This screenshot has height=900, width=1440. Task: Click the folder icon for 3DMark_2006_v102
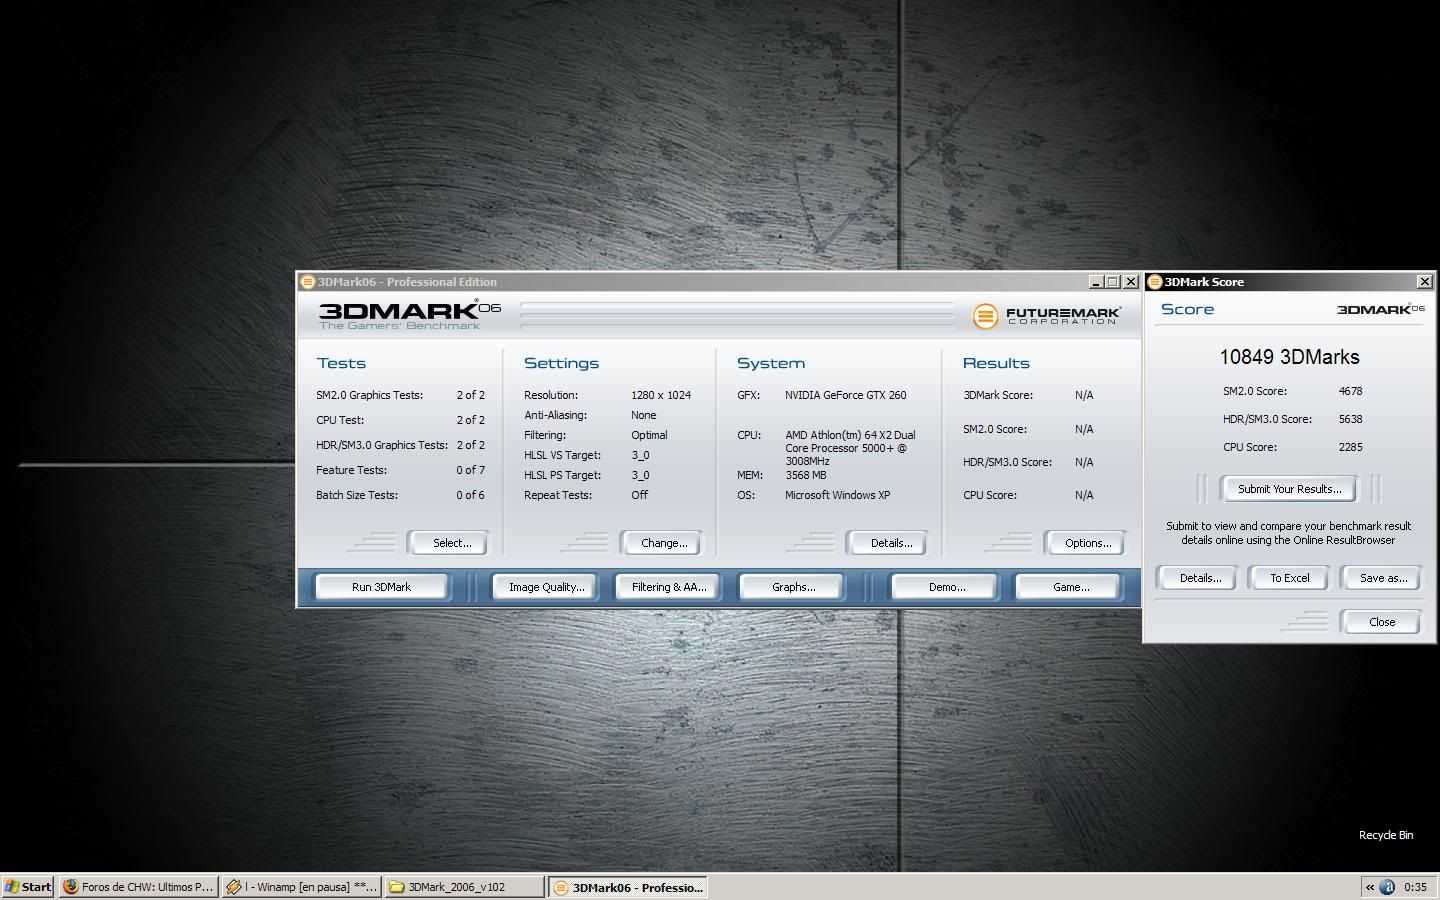coord(397,887)
